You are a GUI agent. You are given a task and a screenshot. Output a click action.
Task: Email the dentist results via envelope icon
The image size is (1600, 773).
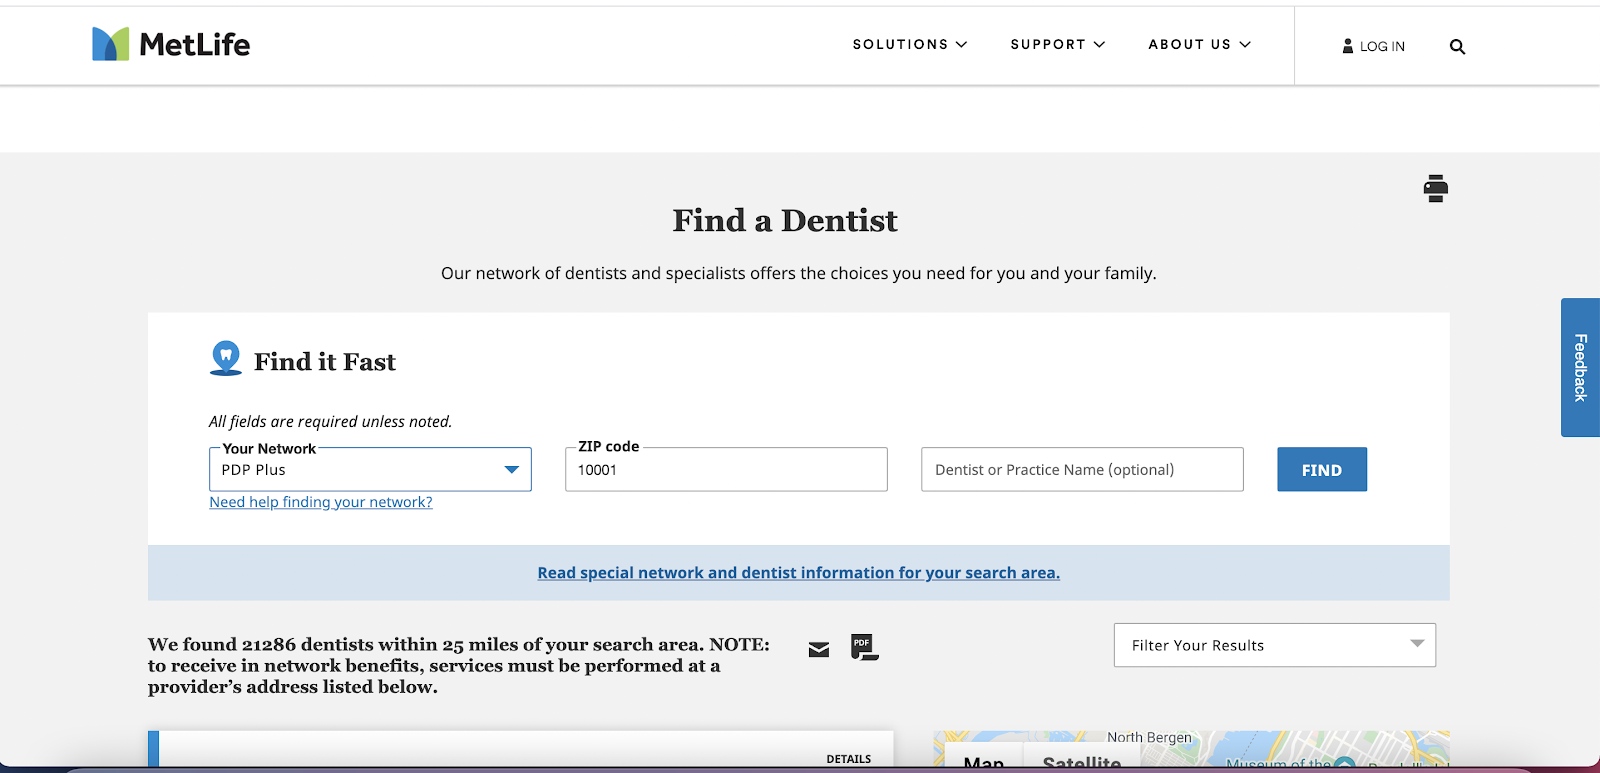coord(819,650)
